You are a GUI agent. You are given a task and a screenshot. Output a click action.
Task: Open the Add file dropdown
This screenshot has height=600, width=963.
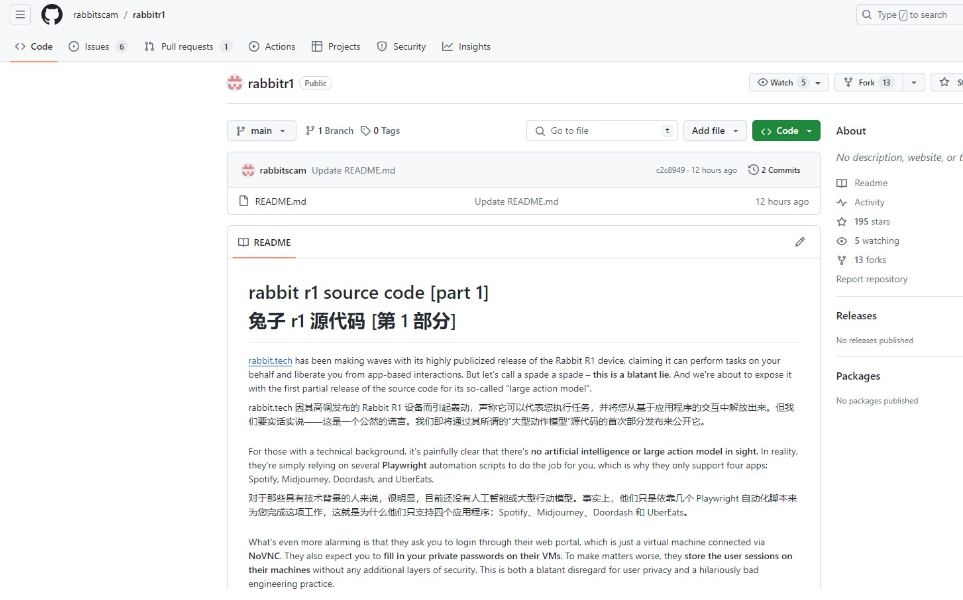715,131
